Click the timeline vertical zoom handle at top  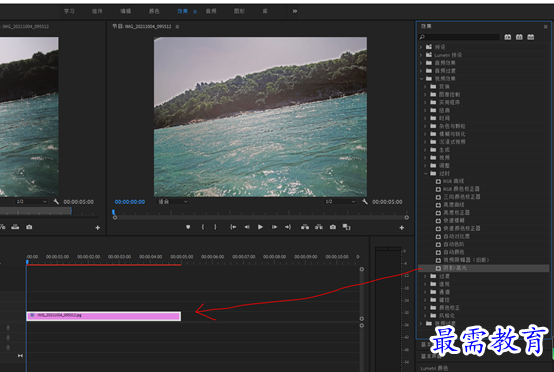click(x=361, y=269)
